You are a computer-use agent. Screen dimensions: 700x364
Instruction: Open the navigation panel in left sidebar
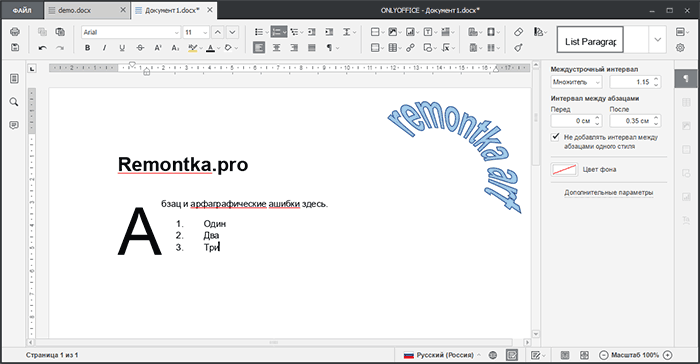coord(14,79)
